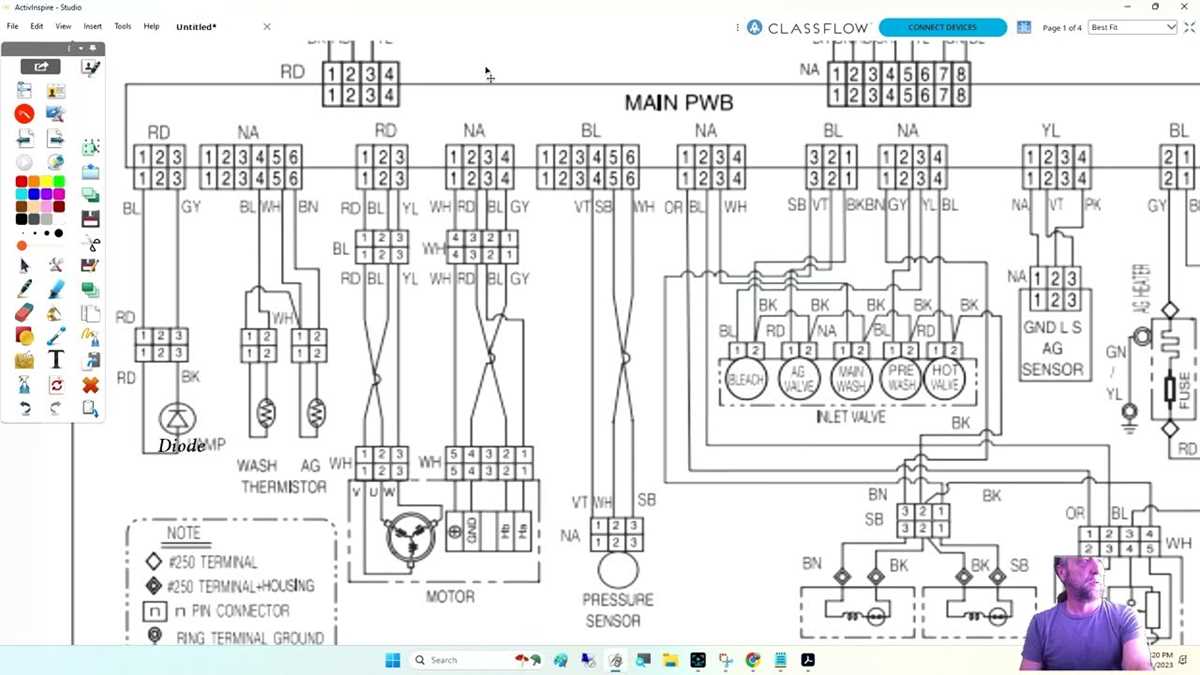Open the Tools menu
This screenshot has height=675, width=1200.
pos(123,27)
